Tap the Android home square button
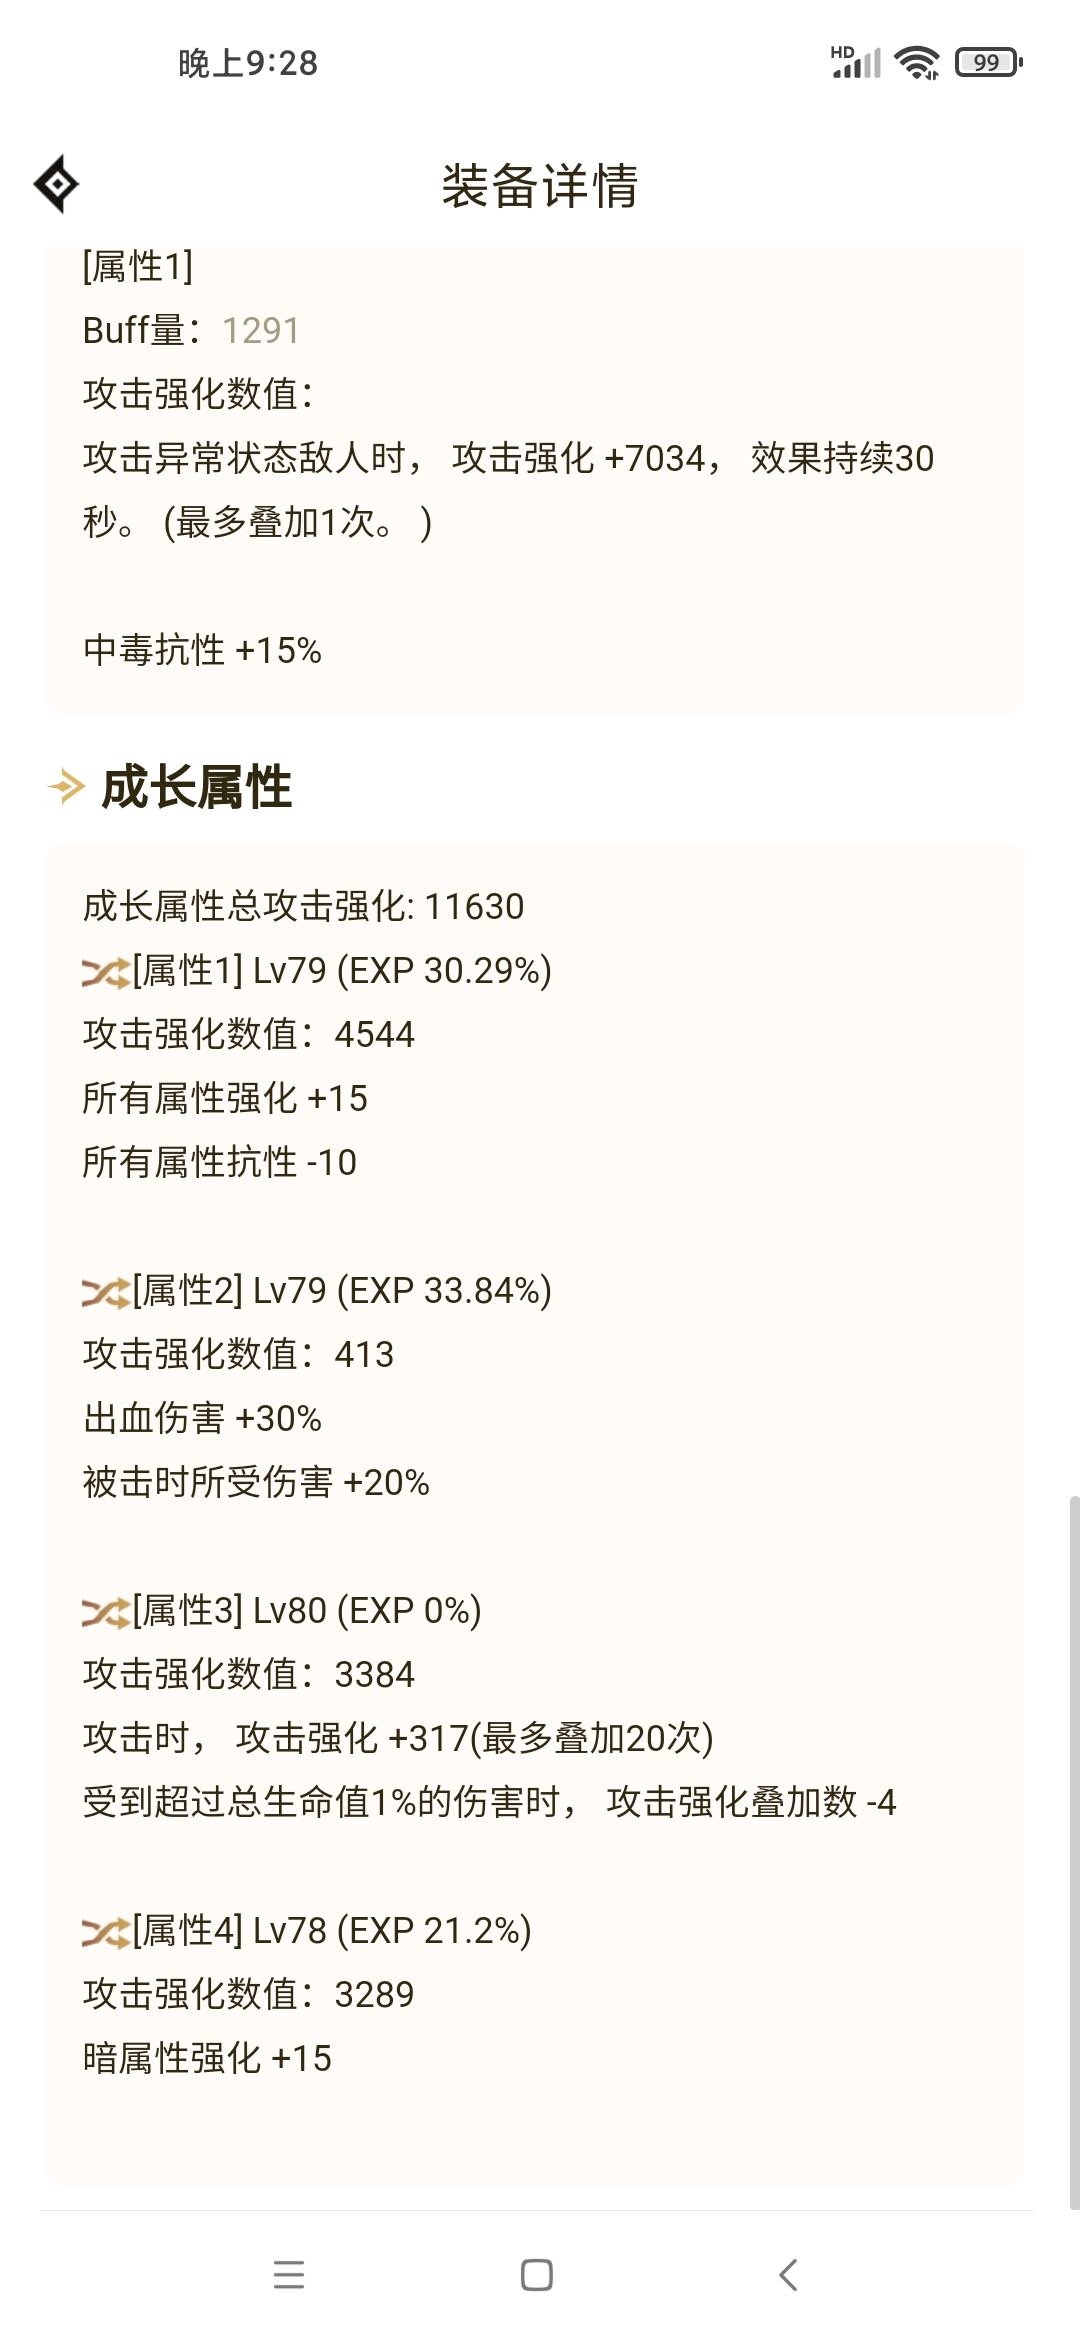Screen dimensions: 1080x2340 pos(537,2275)
